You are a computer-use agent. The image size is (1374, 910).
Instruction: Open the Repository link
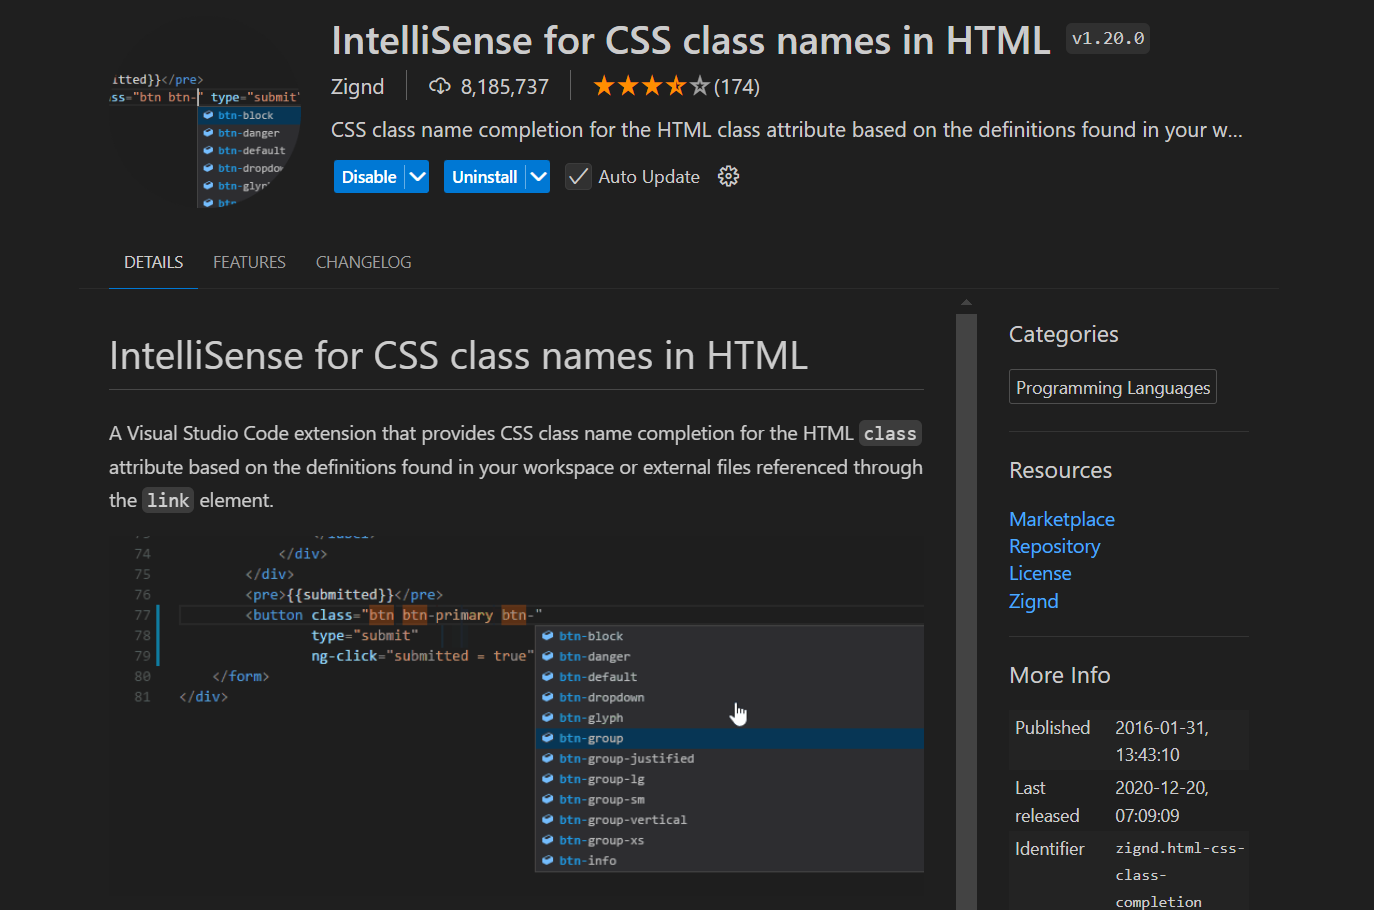(x=1054, y=546)
